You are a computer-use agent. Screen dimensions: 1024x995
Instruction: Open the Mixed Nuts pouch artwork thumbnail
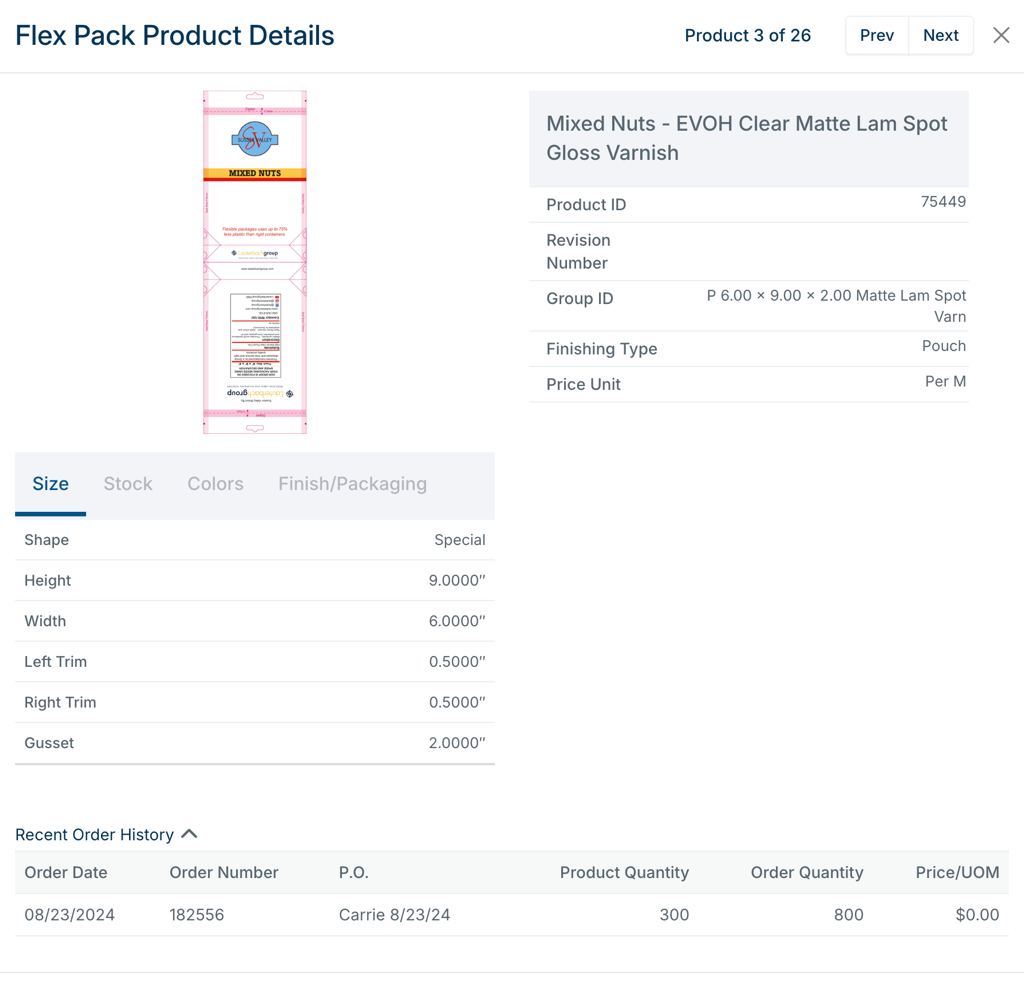click(x=255, y=262)
